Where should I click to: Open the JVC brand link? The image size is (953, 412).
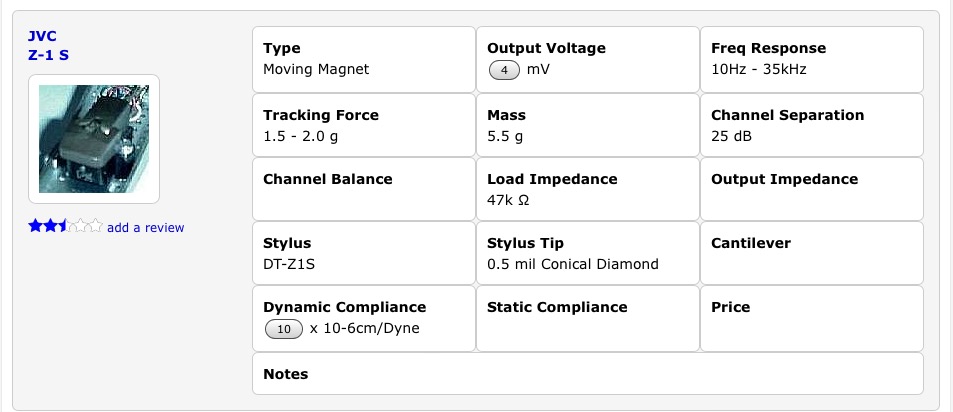[x=43, y=36]
